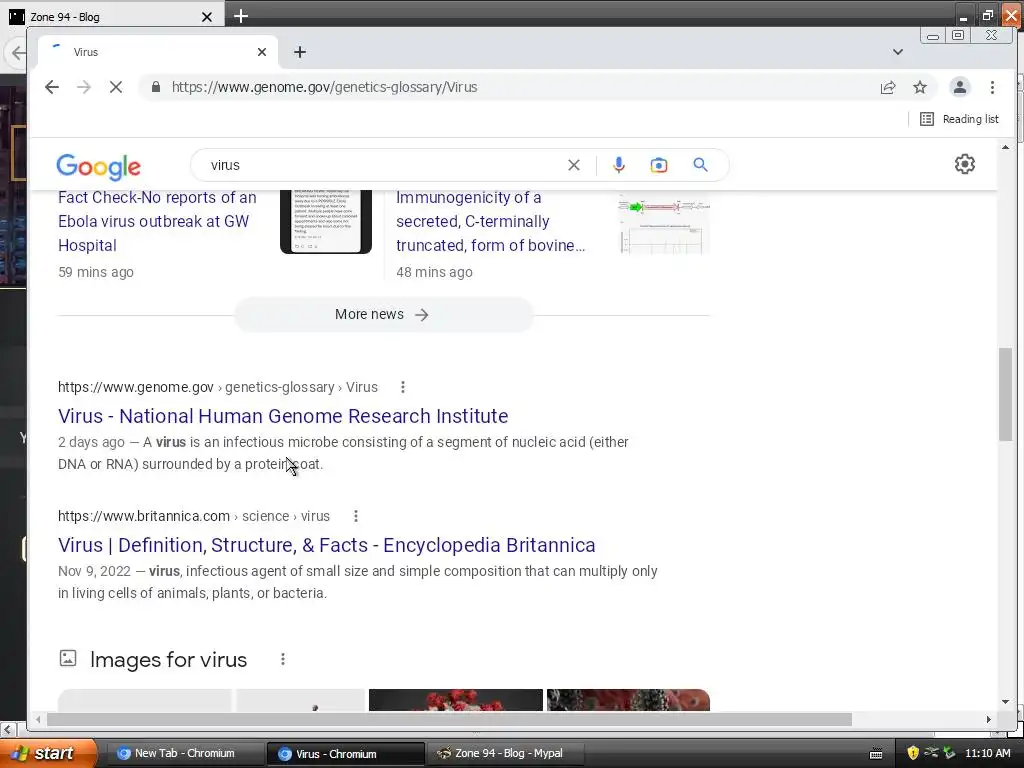The image size is (1024, 768).
Task: Click the More news button
Action: 383,315
